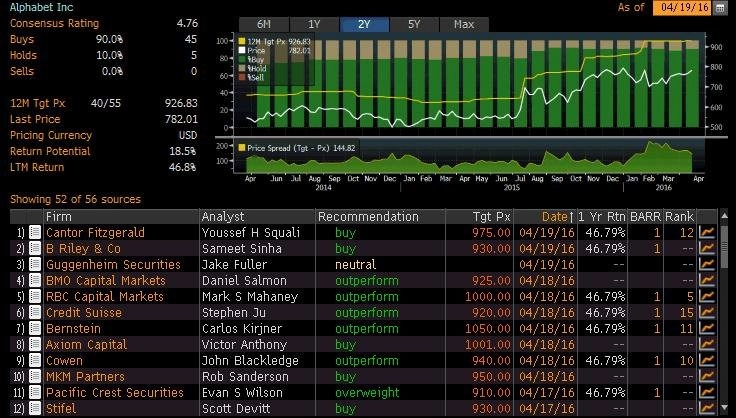Show chart icon for RBC Capital Markets row

[706, 296]
